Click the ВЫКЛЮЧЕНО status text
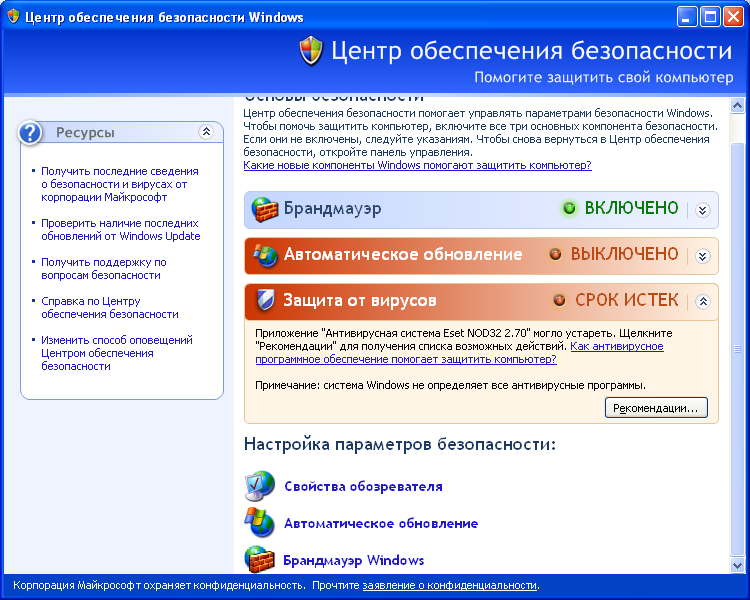Viewport: 750px width, 600px height. tap(624, 254)
